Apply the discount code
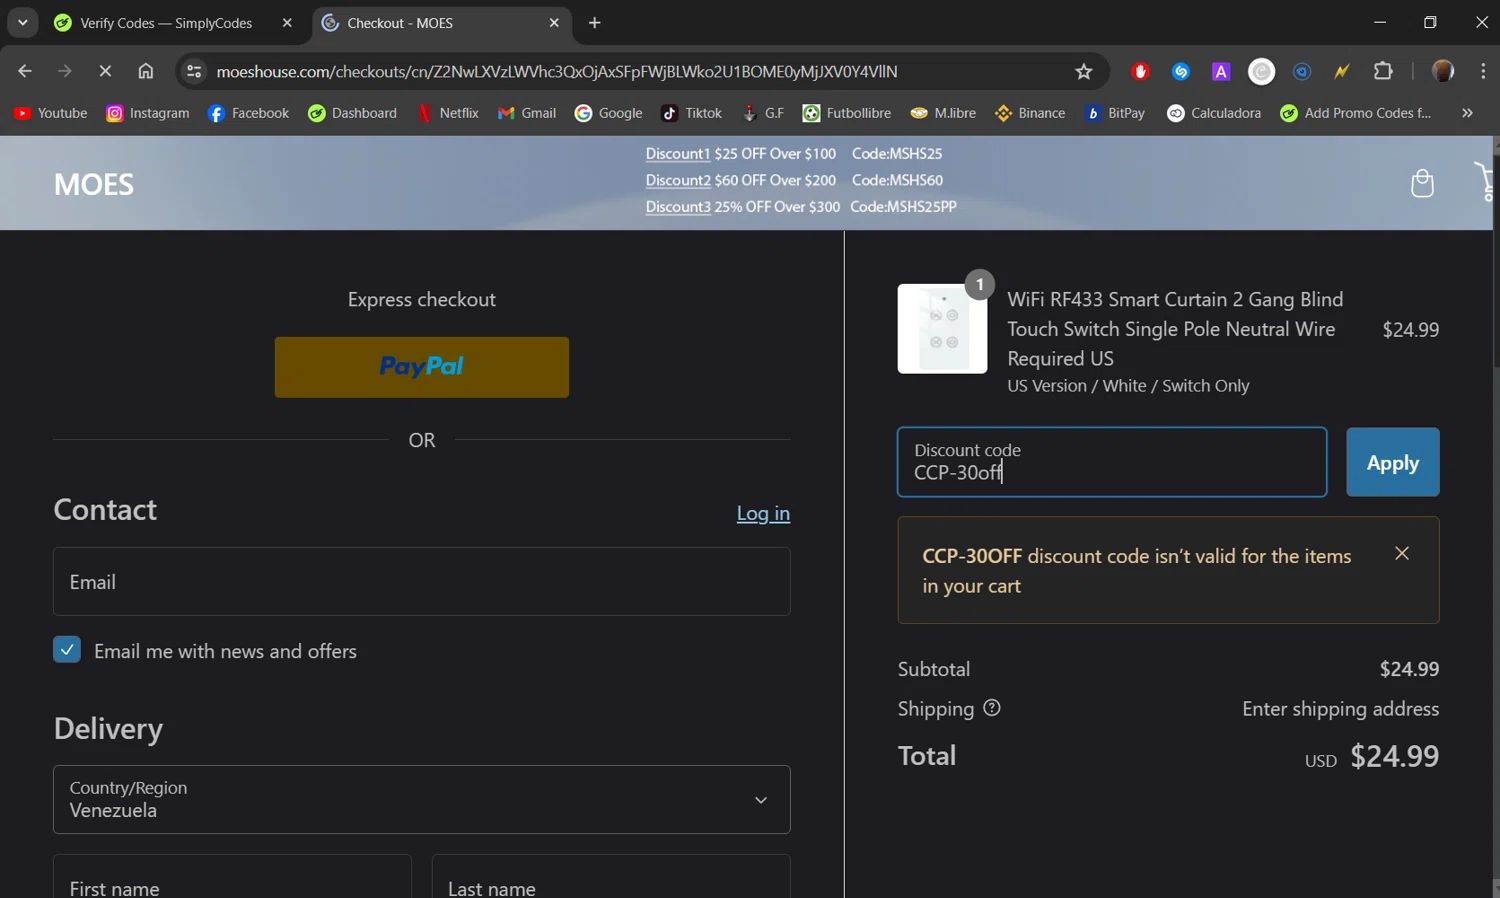This screenshot has width=1500, height=898. 1392,462
